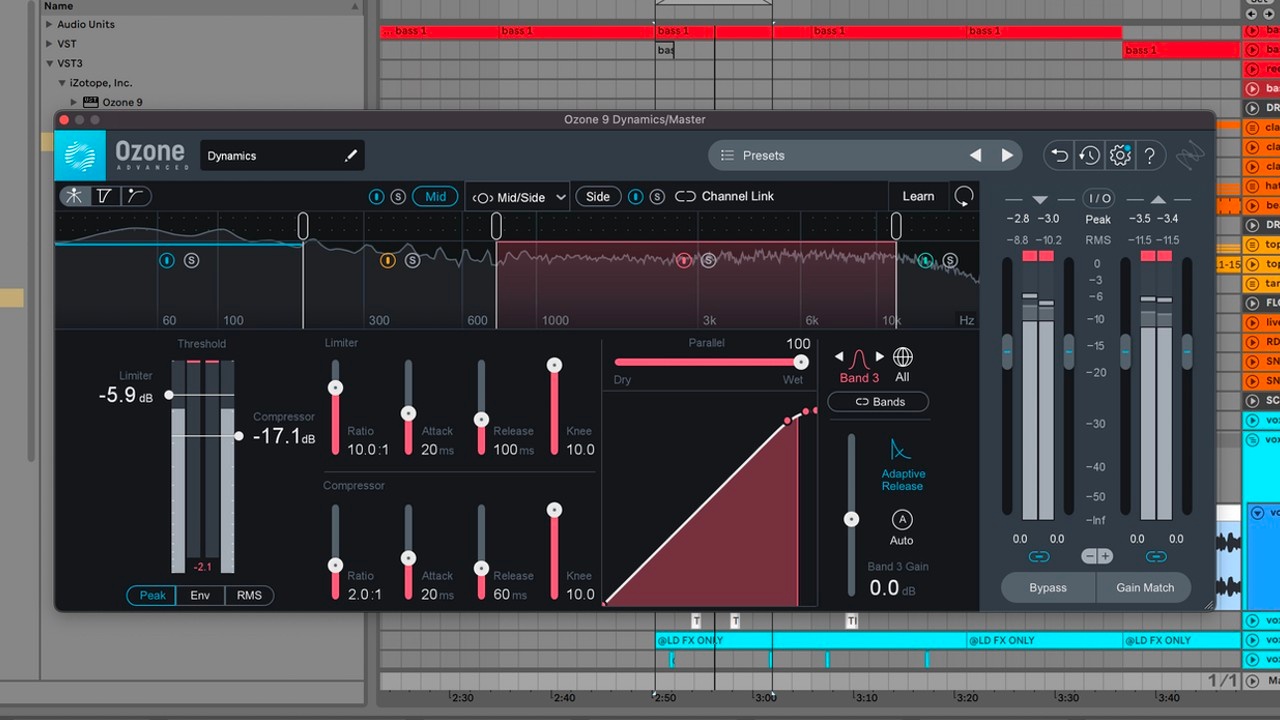Enable Auto gain for Band 3
The width and height of the screenshot is (1280, 720).
coord(901,520)
